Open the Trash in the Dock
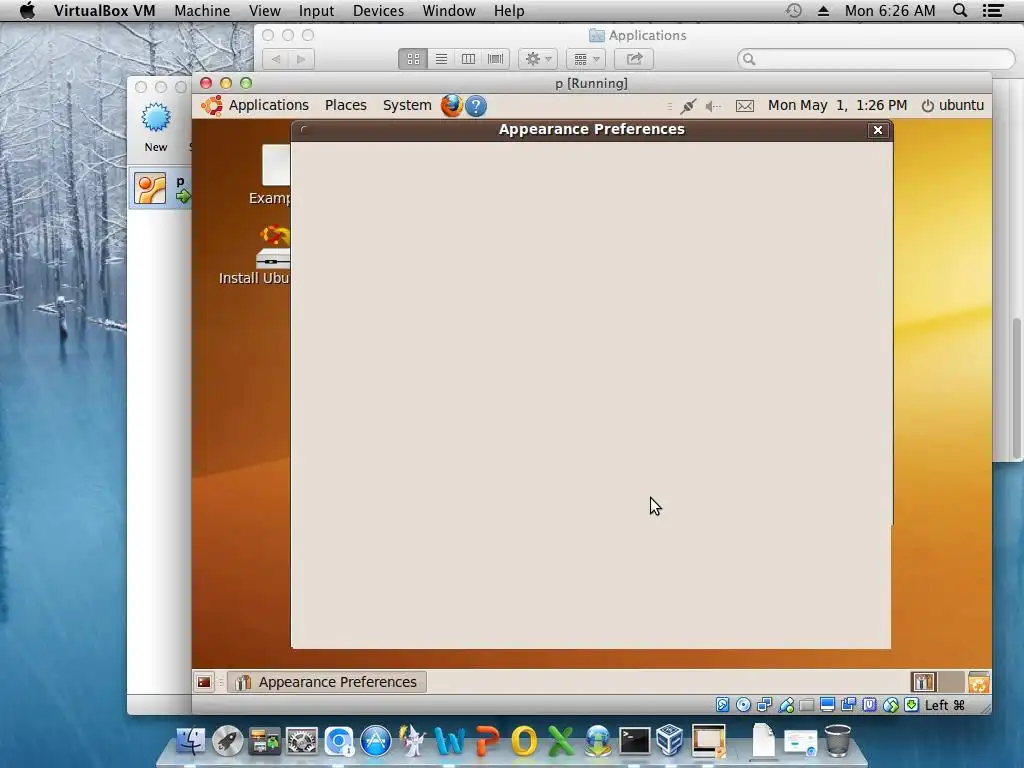The height and width of the screenshot is (768, 1024). coord(838,741)
